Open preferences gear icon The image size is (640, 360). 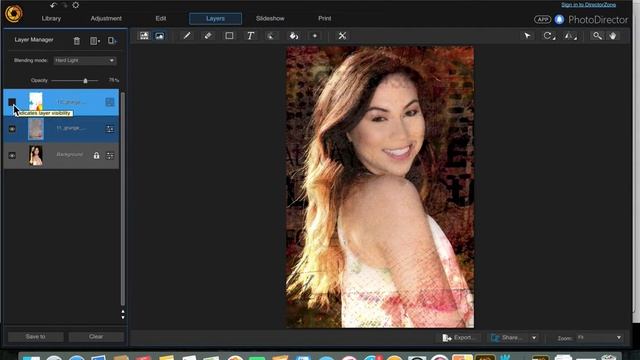[76, 5]
